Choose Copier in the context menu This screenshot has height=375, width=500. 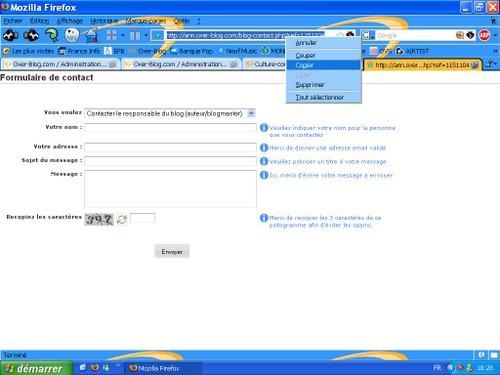click(324, 65)
